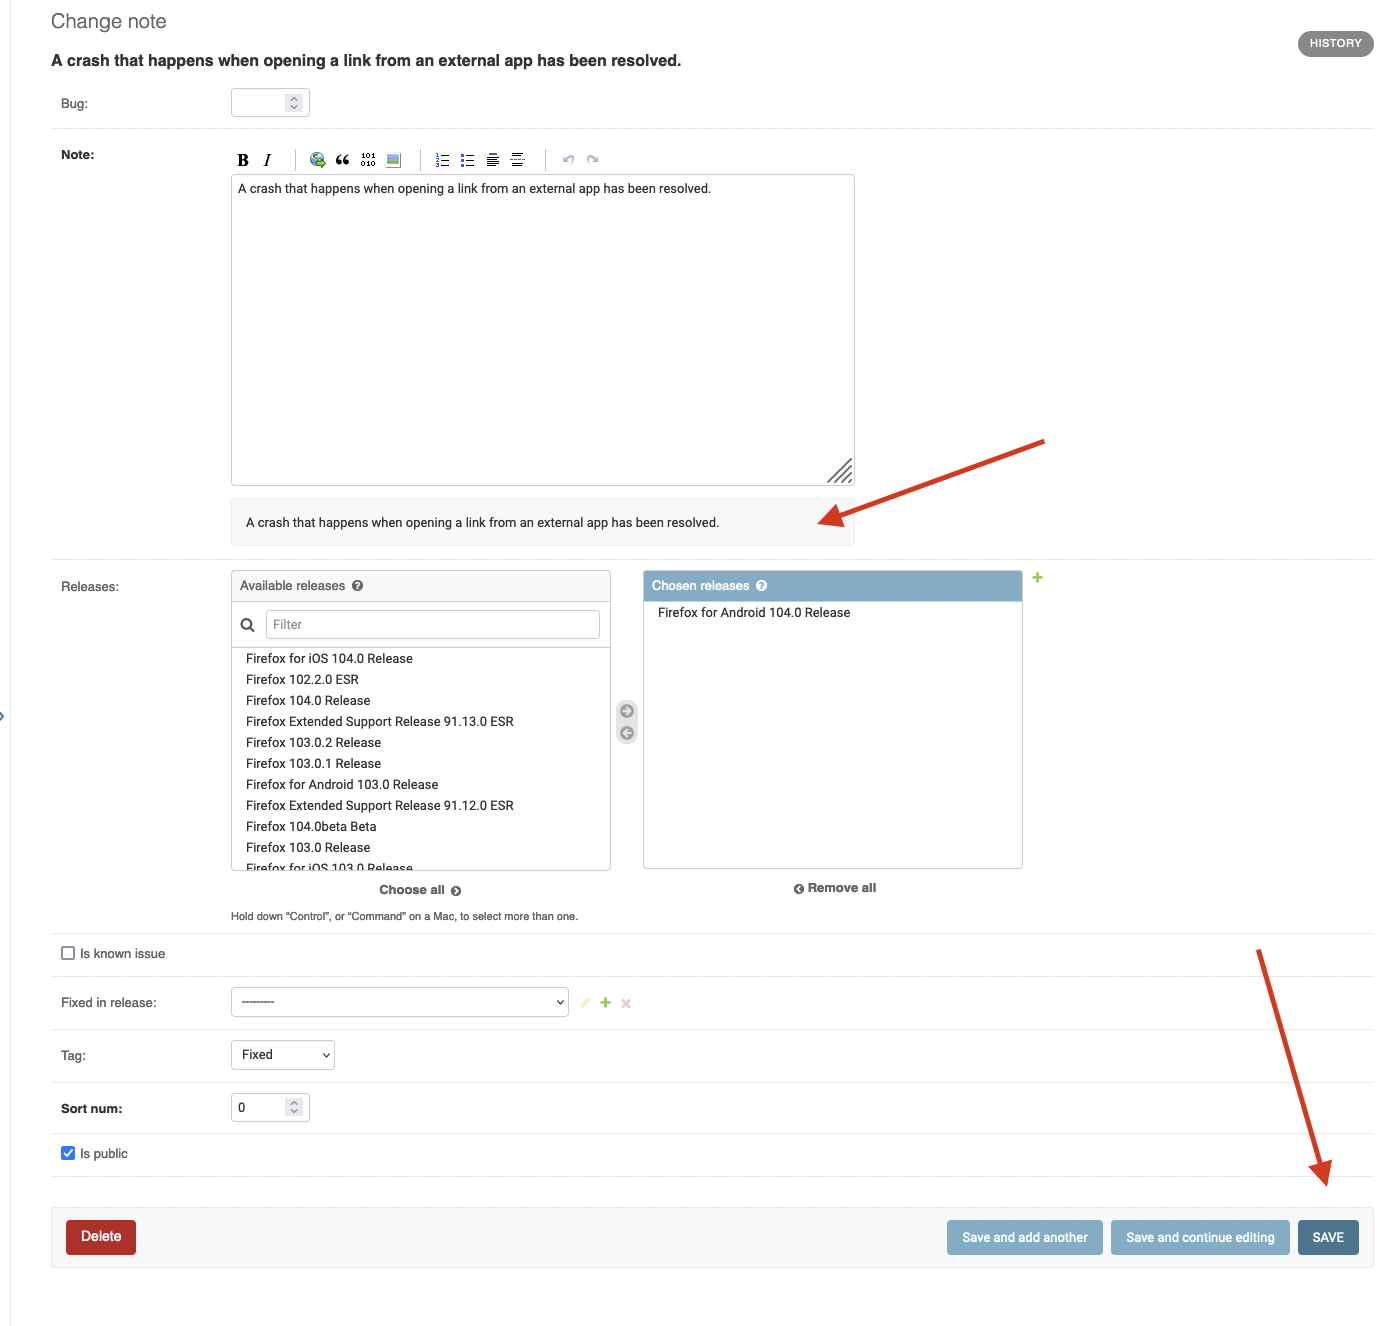Move selected release to Chosen with right arrow

tap(627, 711)
